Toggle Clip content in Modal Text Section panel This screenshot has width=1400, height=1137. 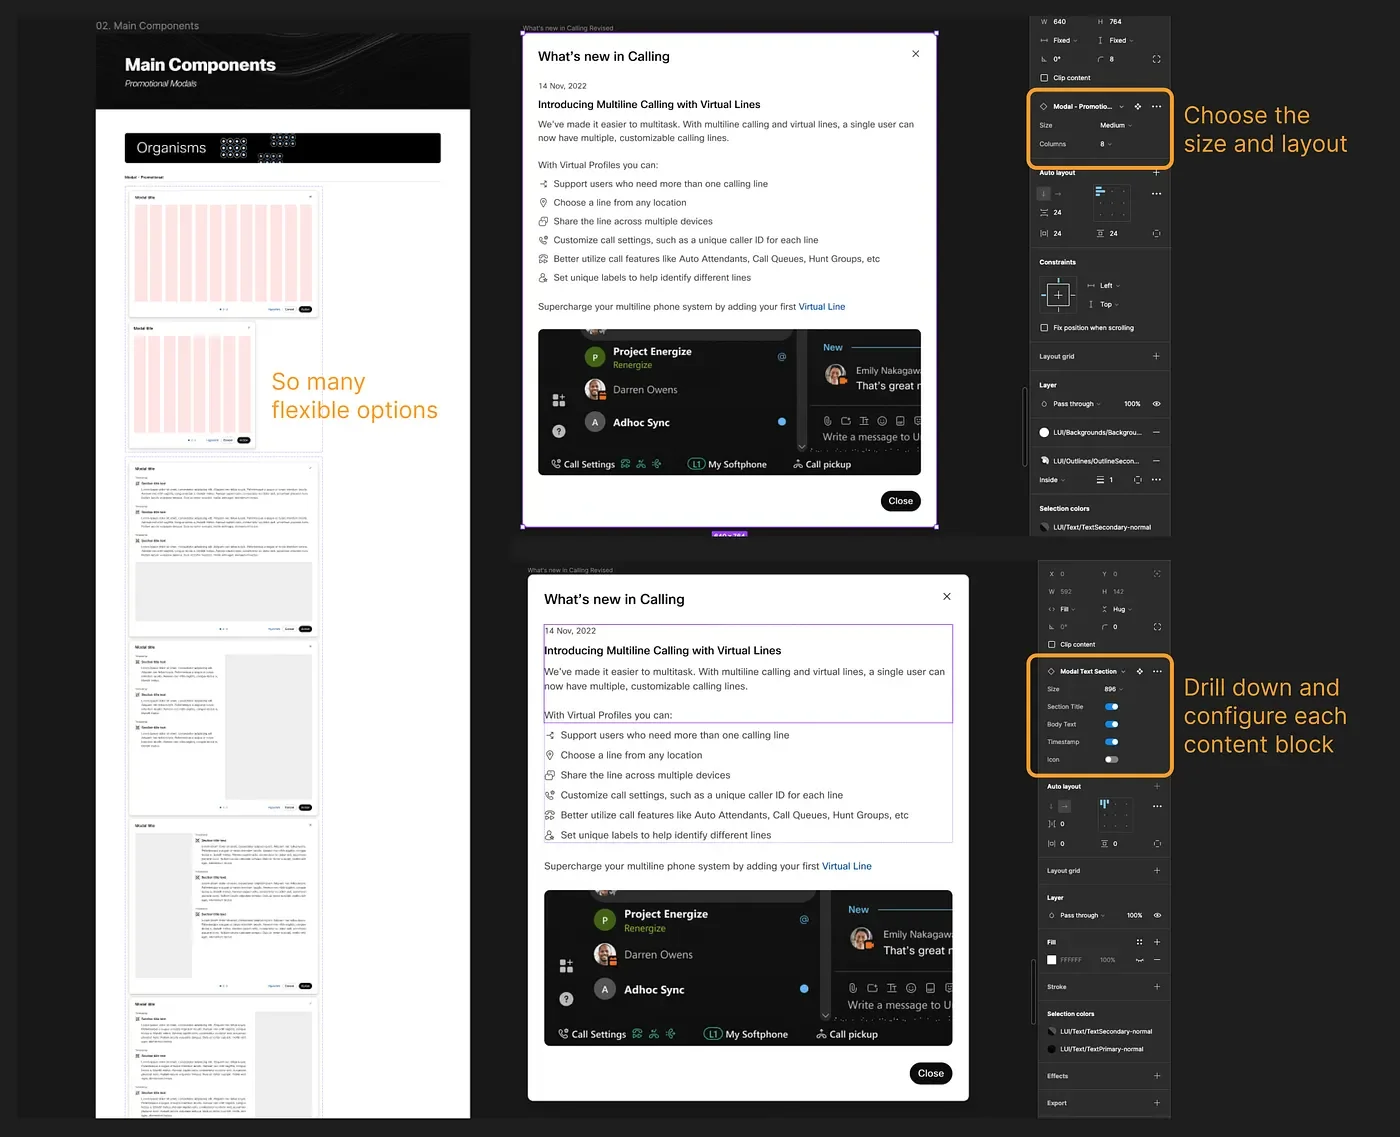[x=1051, y=645]
